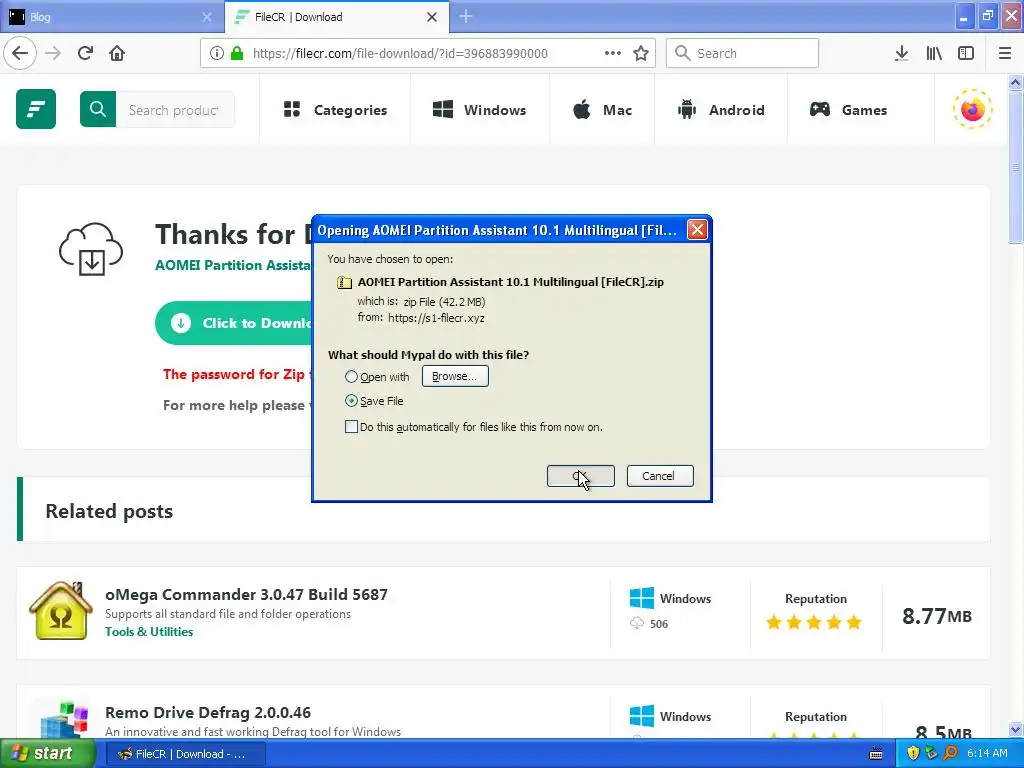The height and width of the screenshot is (768, 1024).
Task: Reload the page with the refresh icon
Action: [85, 53]
